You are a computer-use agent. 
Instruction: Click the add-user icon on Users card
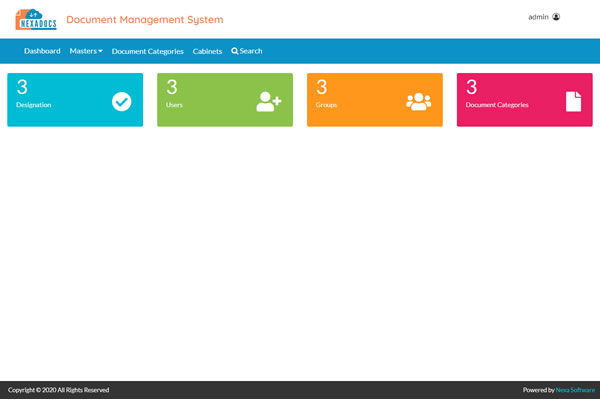269,101
